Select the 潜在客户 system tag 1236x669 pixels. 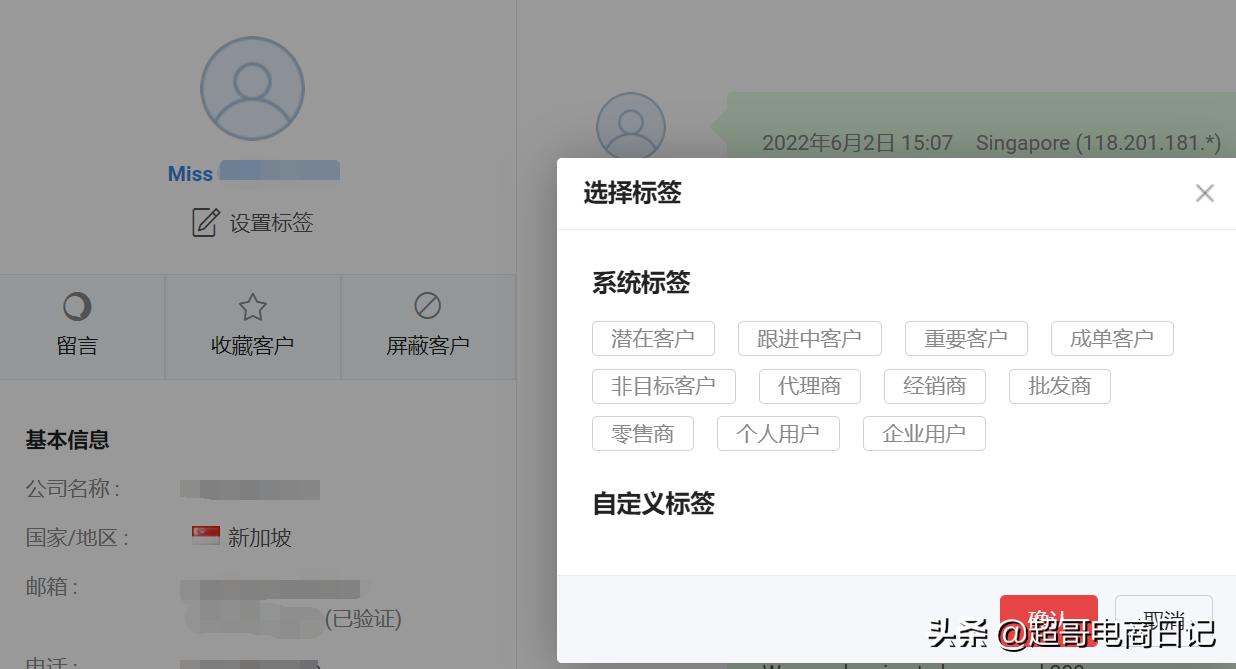[654, 338]
